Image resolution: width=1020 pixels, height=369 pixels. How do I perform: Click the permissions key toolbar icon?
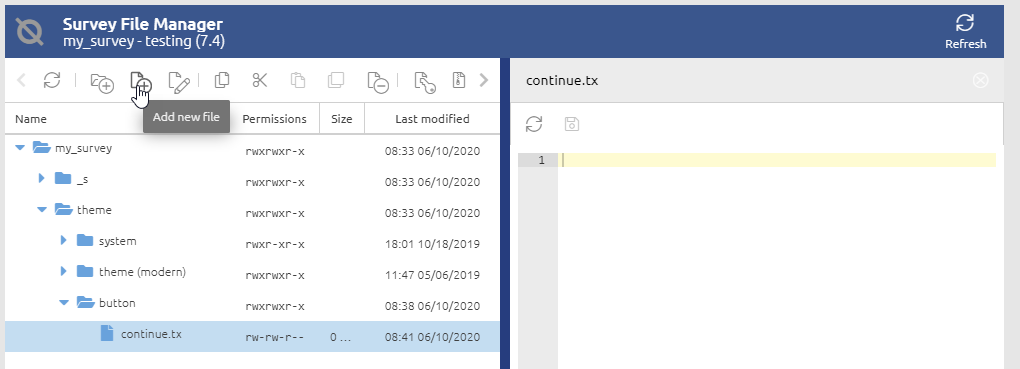click(x=424, y=81)
